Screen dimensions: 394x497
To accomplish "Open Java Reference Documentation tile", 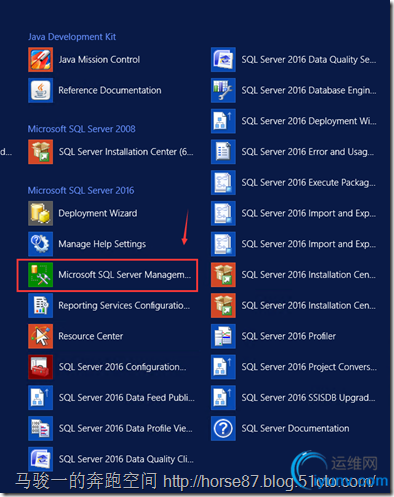I will tap(95, 90).
